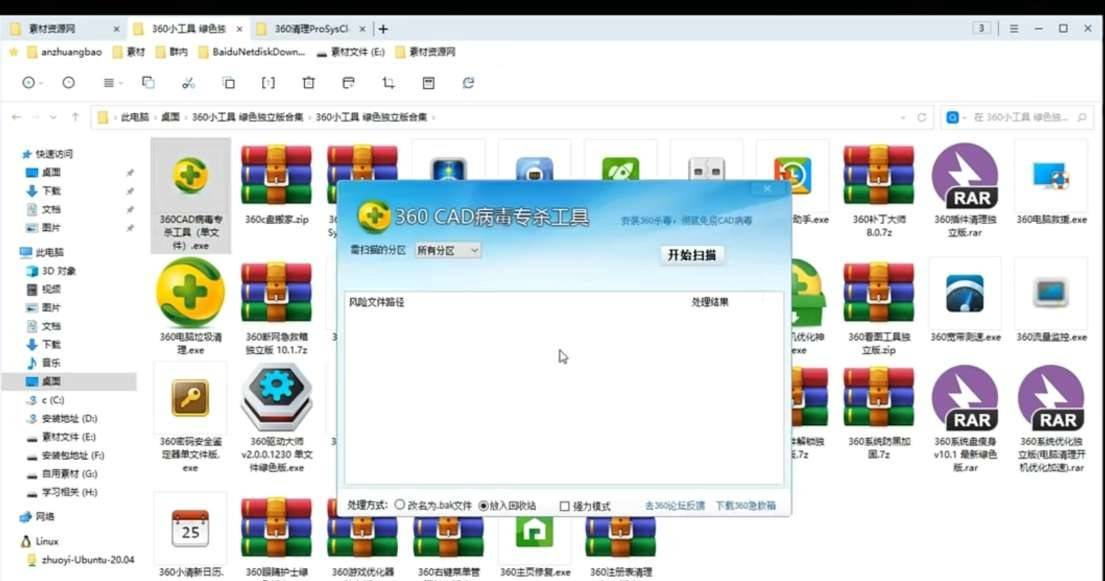This screenshot has height=581, width=1105.
Task: Open 自用素材 (G:) drive in sidebar
Action: [x=62, y=474]
